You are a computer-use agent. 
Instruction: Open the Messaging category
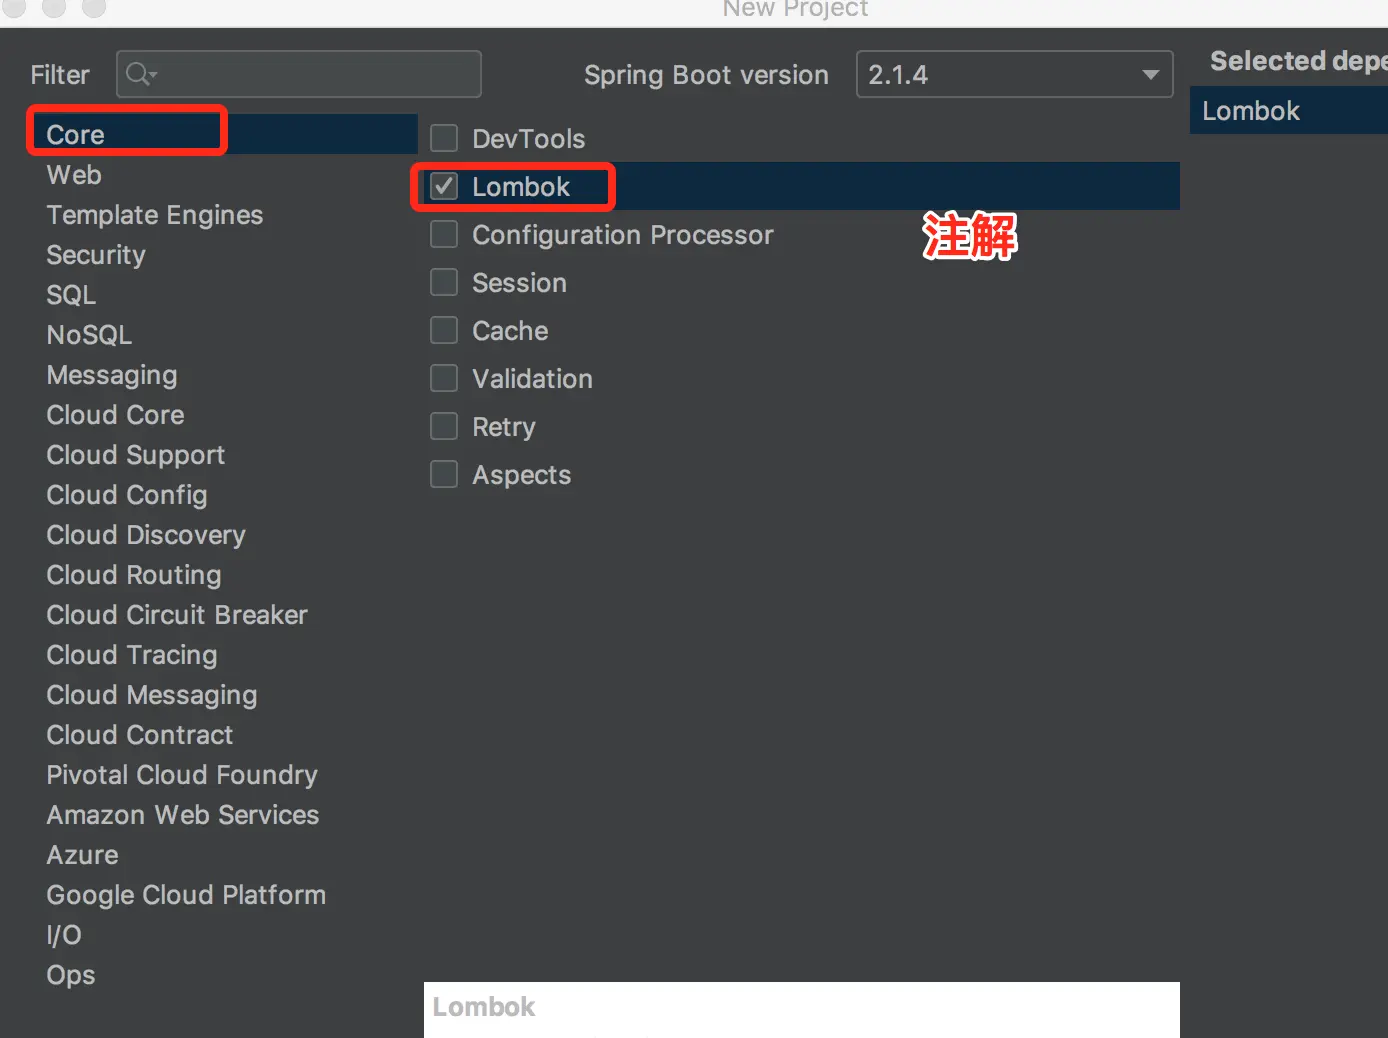[112, 375]
